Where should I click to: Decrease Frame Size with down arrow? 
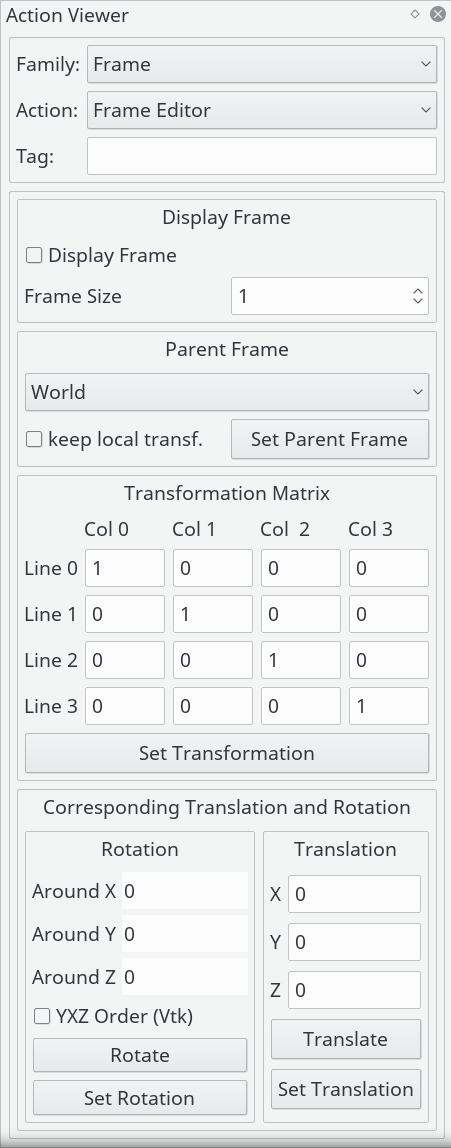[x=418, y=302]
